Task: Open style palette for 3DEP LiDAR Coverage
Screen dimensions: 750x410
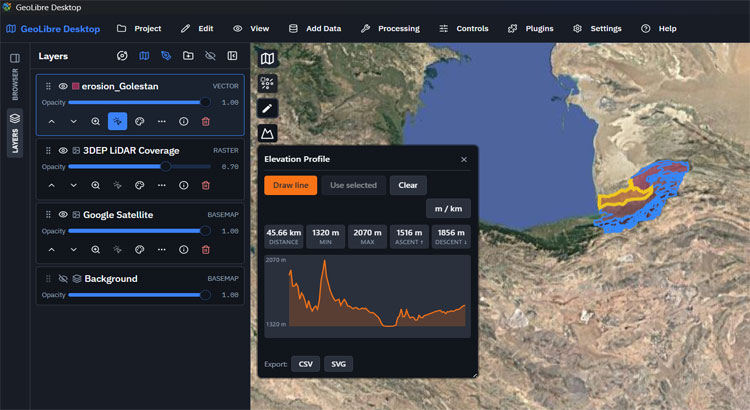Action: (x=140, y=185)
